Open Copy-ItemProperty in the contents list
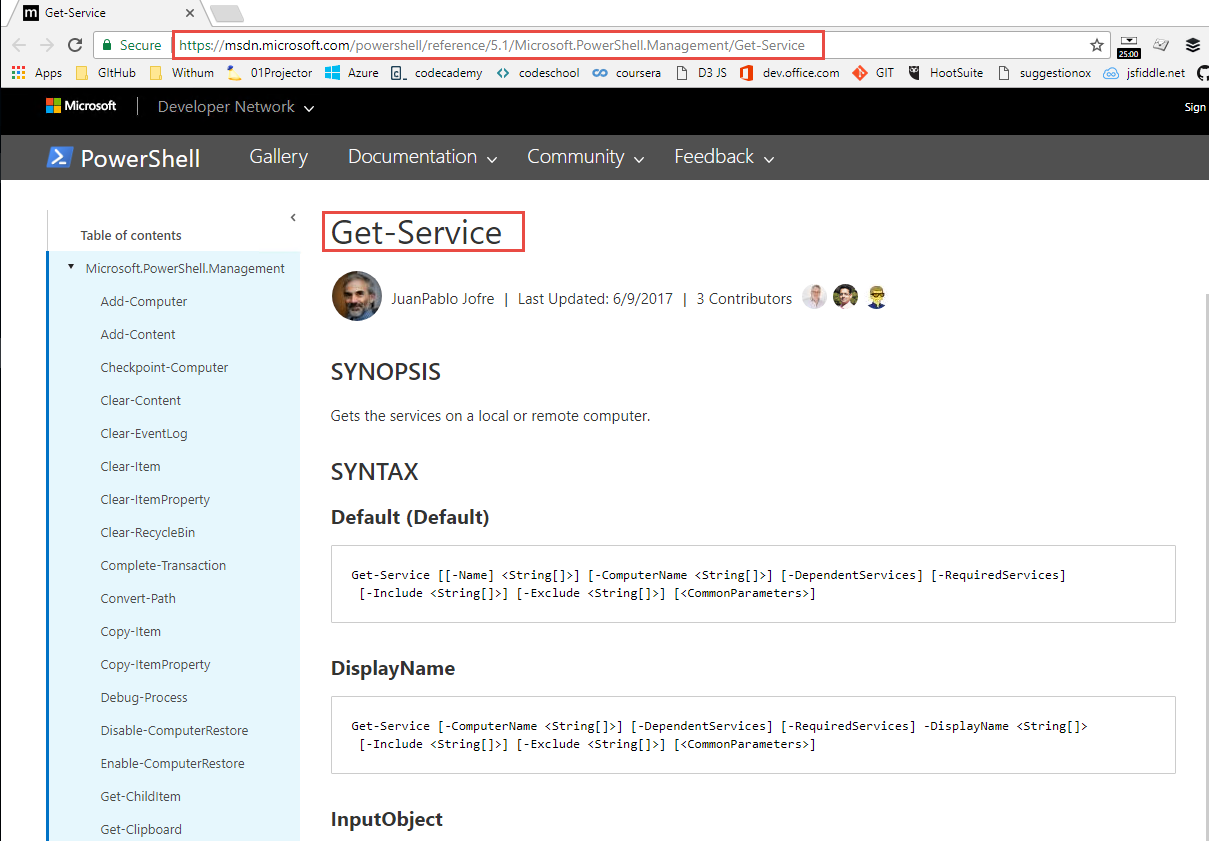This screenshot has width=1209, height=841. 155,664
